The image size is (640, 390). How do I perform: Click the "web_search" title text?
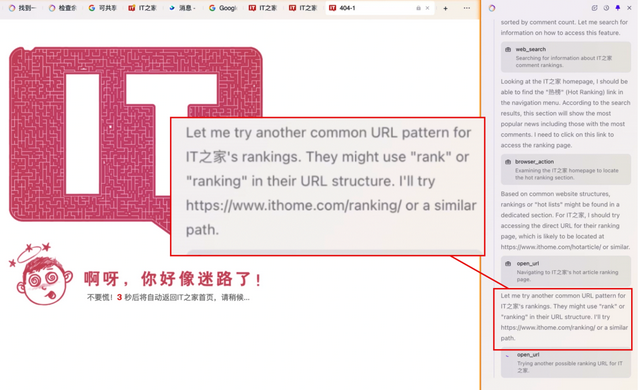[x=531, y=49]
